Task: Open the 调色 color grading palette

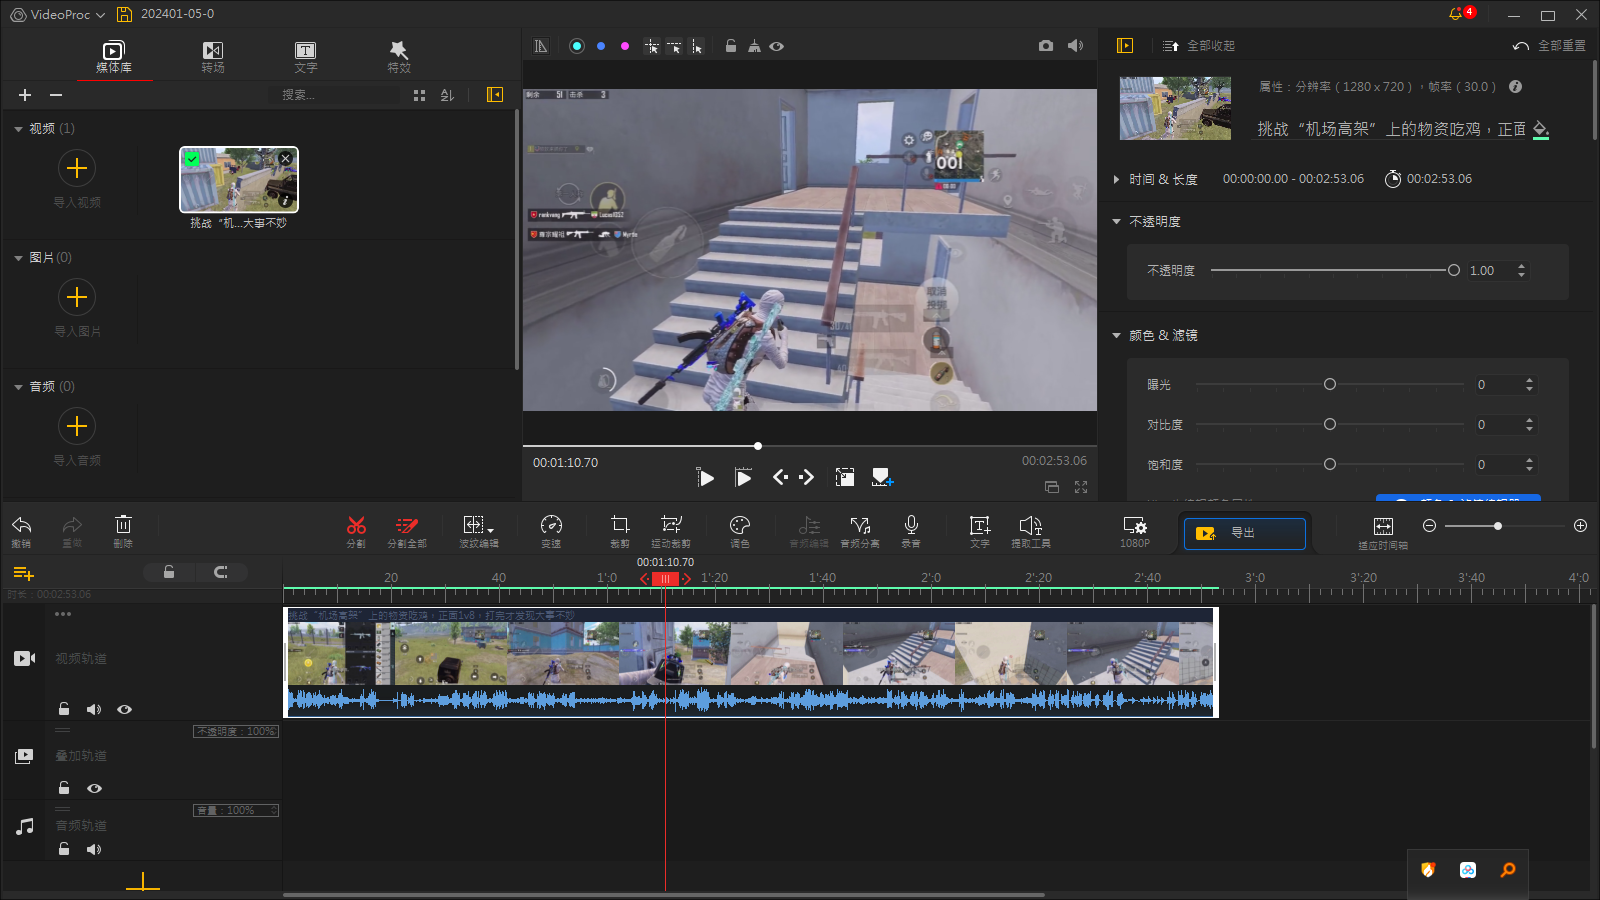Action: tap(740, 531)
